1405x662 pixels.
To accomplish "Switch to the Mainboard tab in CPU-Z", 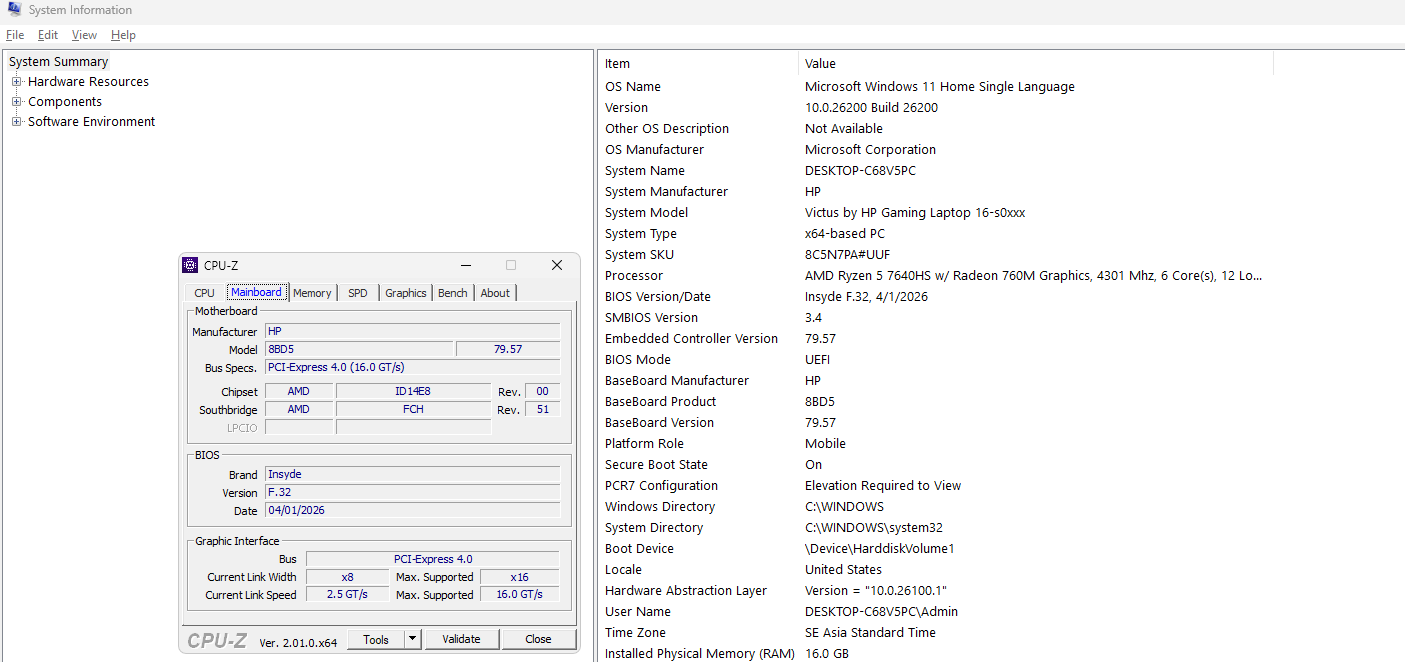I will (257, 292).
